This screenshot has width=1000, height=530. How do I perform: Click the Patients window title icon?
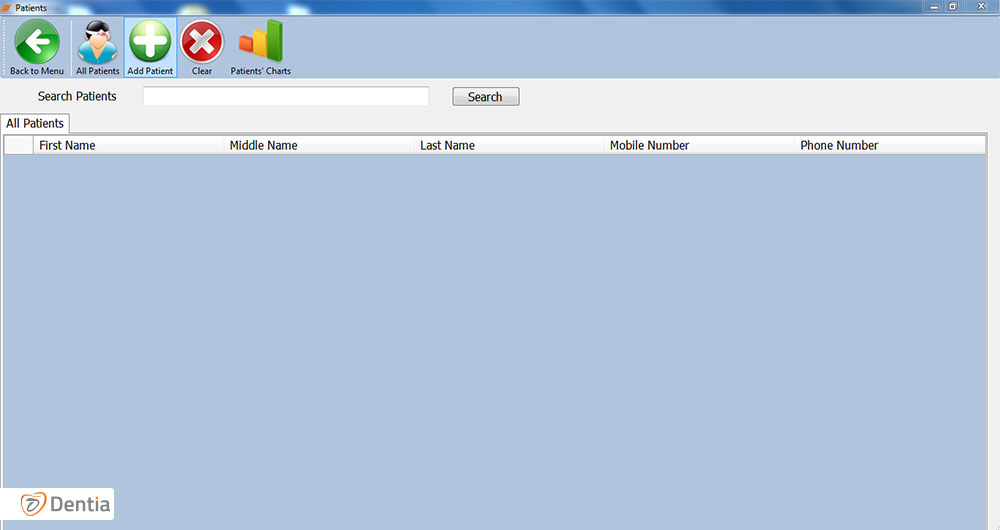tap(7, 7)
